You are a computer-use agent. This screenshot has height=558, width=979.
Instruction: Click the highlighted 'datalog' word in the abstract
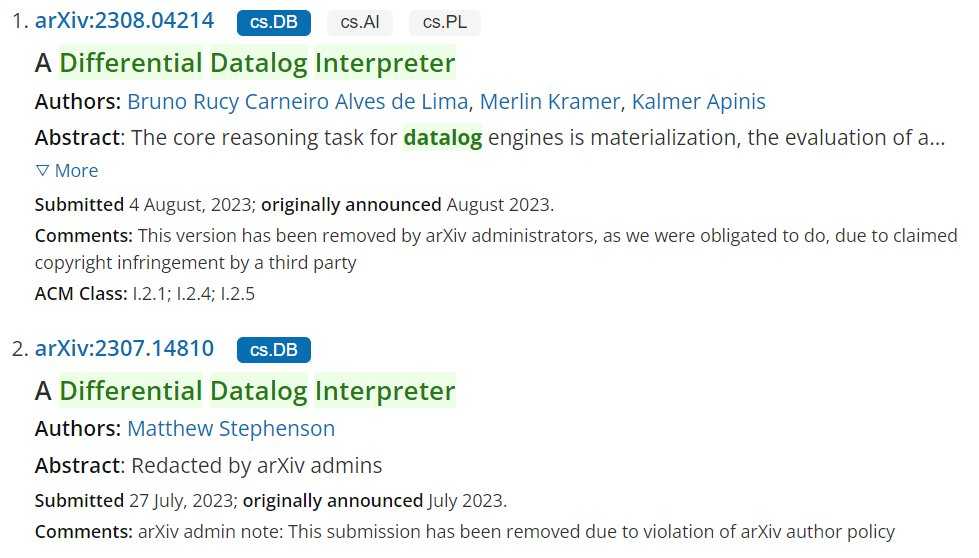tap(442, 138)
